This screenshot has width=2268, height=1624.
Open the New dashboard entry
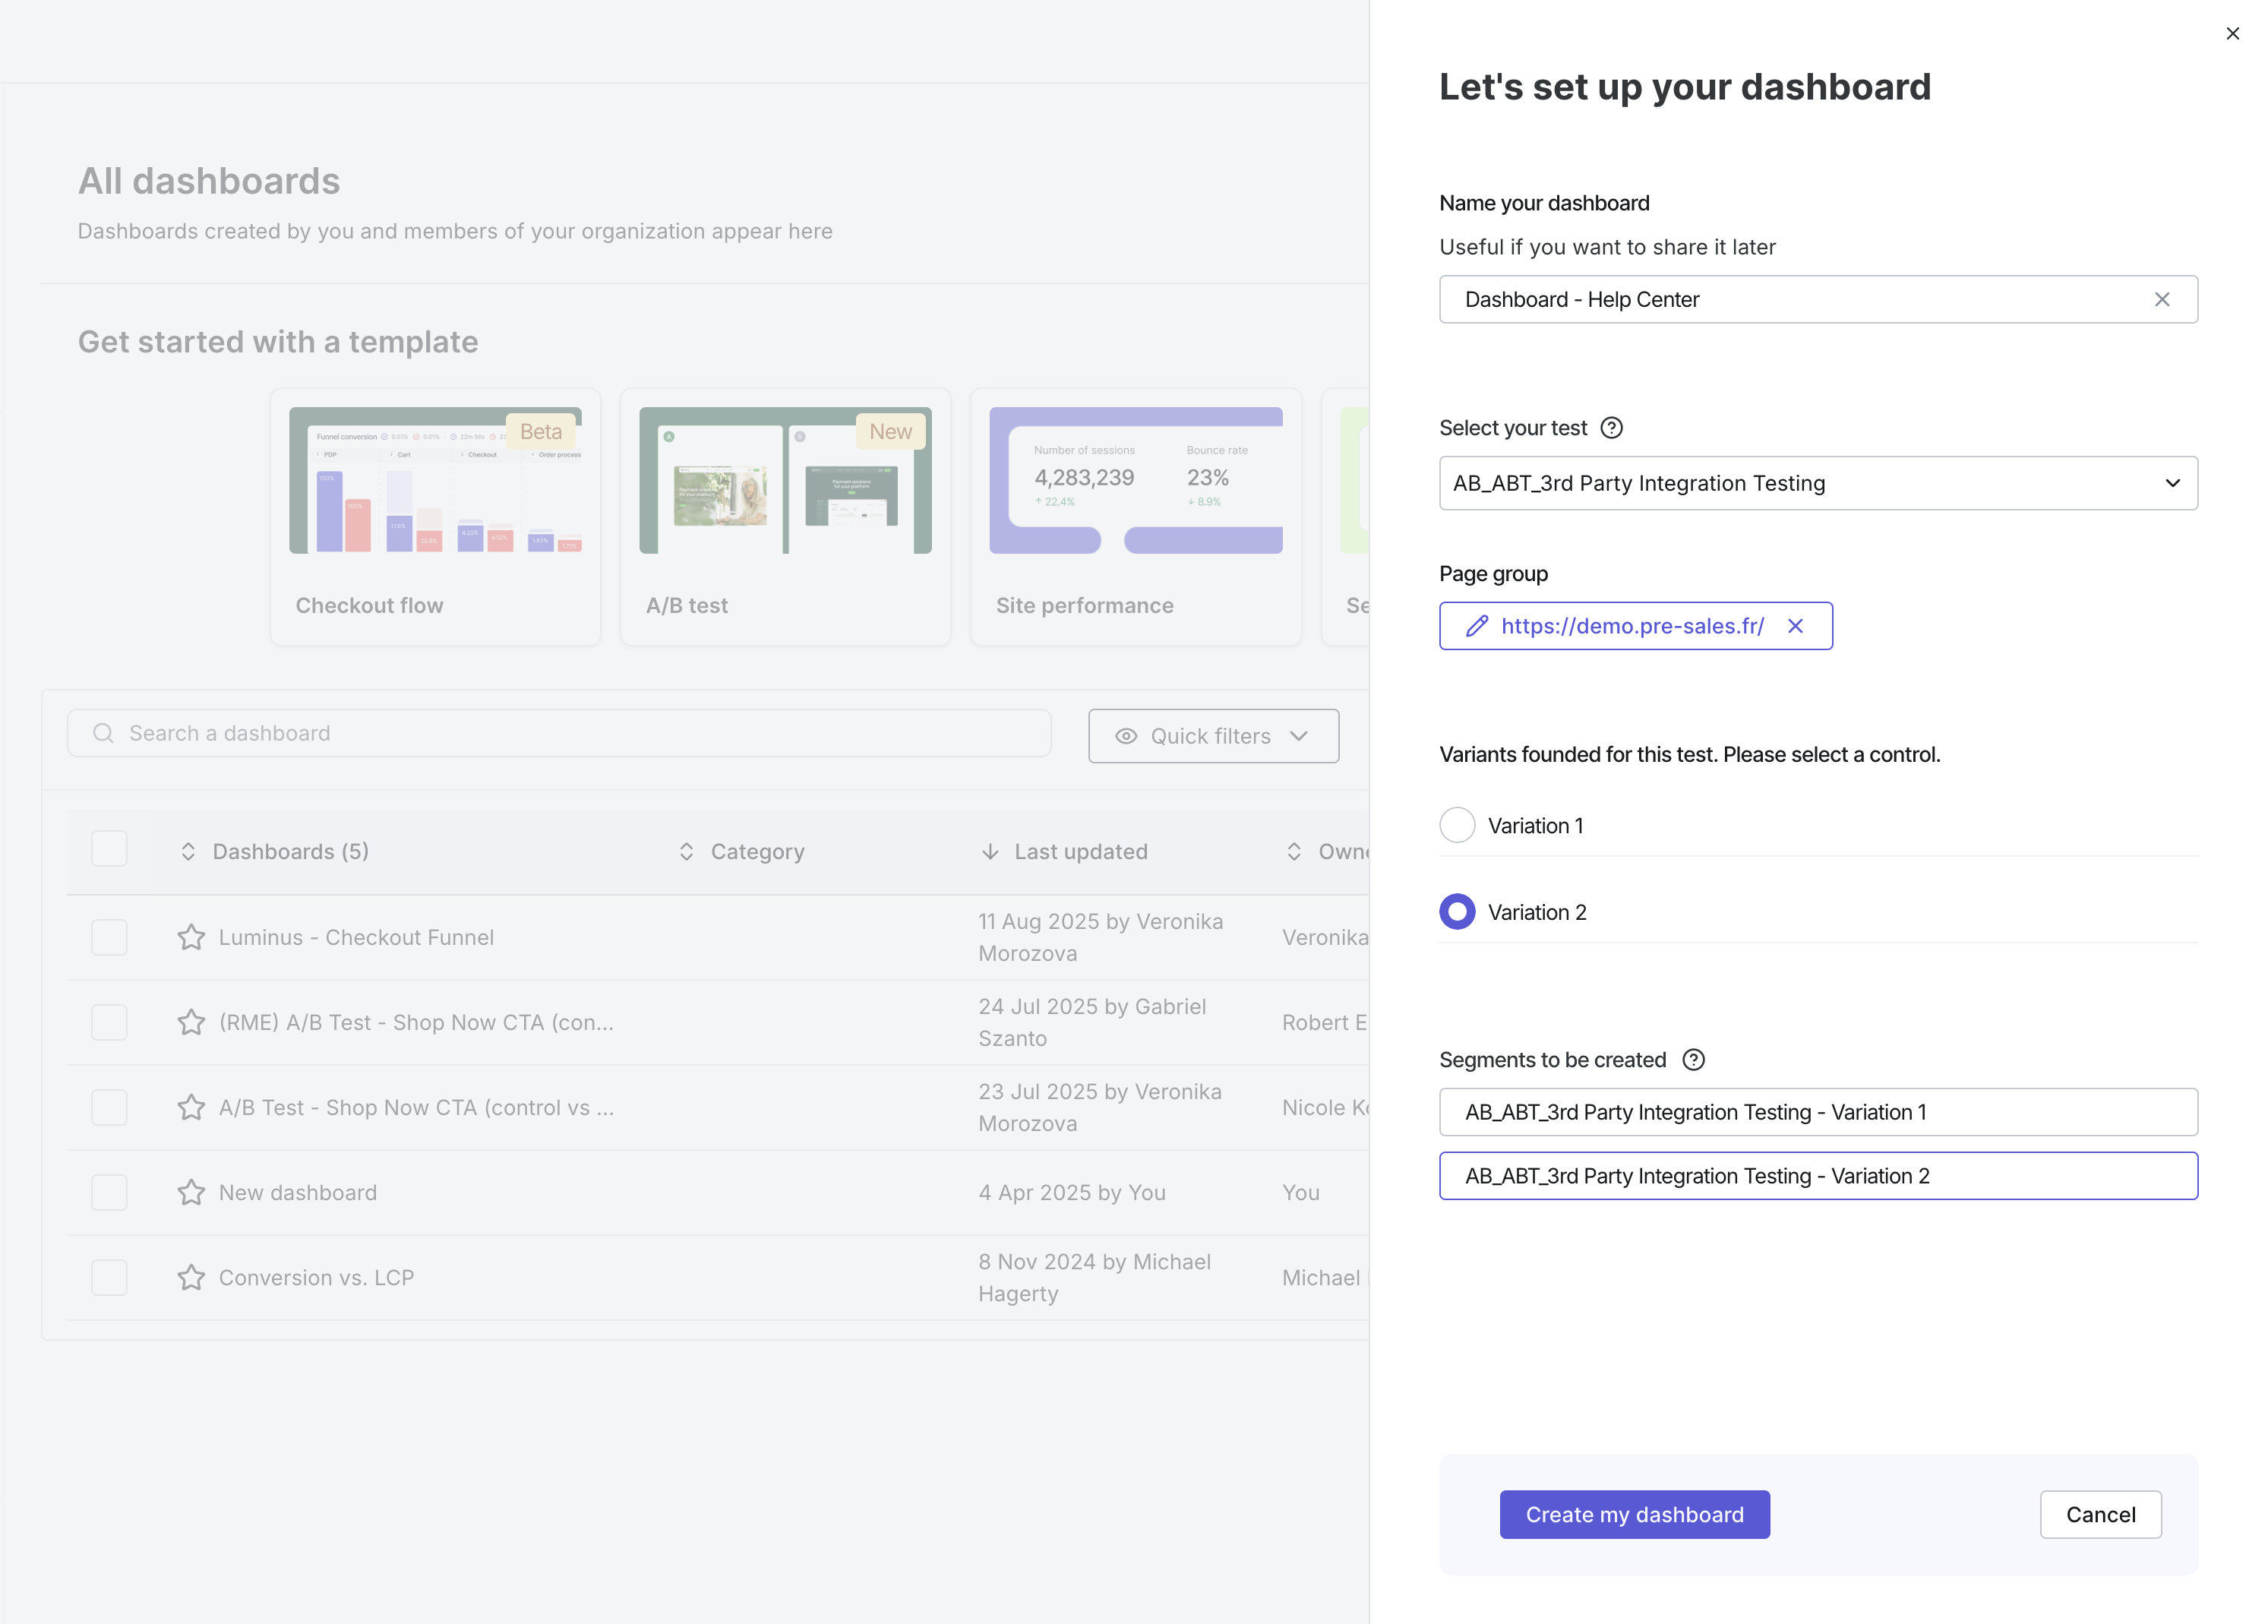tap(298, 1193)
